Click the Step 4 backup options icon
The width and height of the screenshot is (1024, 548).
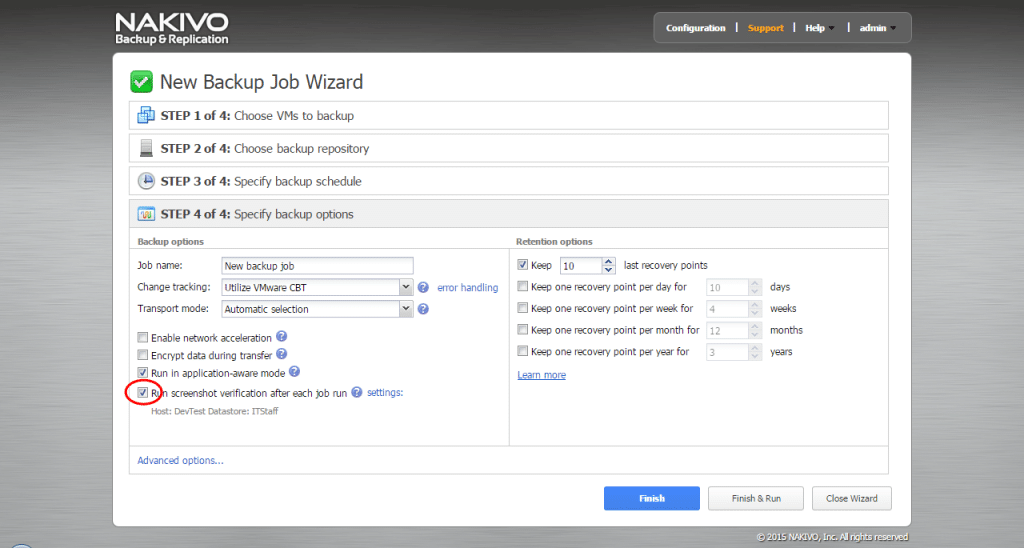pos(146,214)
